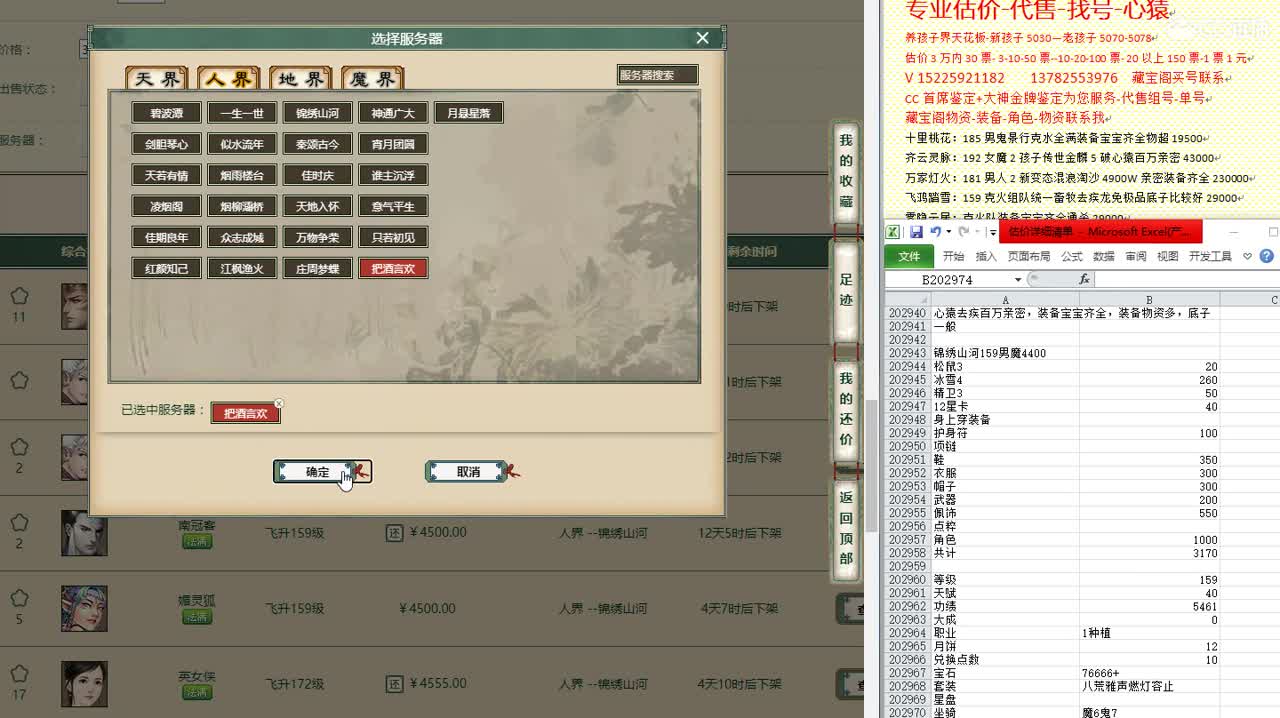Switch to the 魔界 tab

coord(374,79)
